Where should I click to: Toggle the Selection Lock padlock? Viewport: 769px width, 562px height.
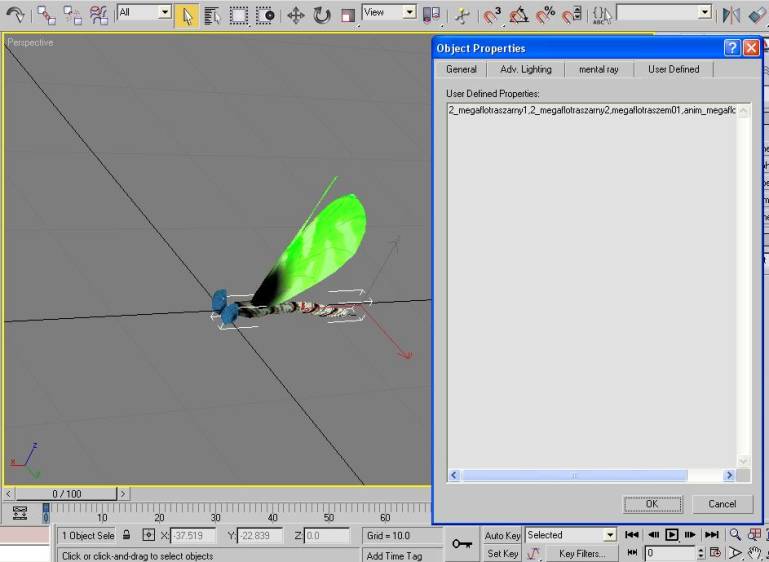pyautogui.click(x=127, y=536)
